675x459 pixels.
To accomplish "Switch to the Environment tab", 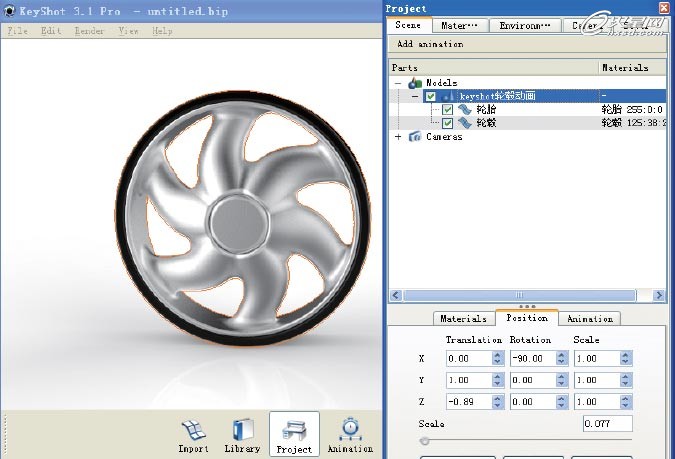I will click(x=527, y=26).
